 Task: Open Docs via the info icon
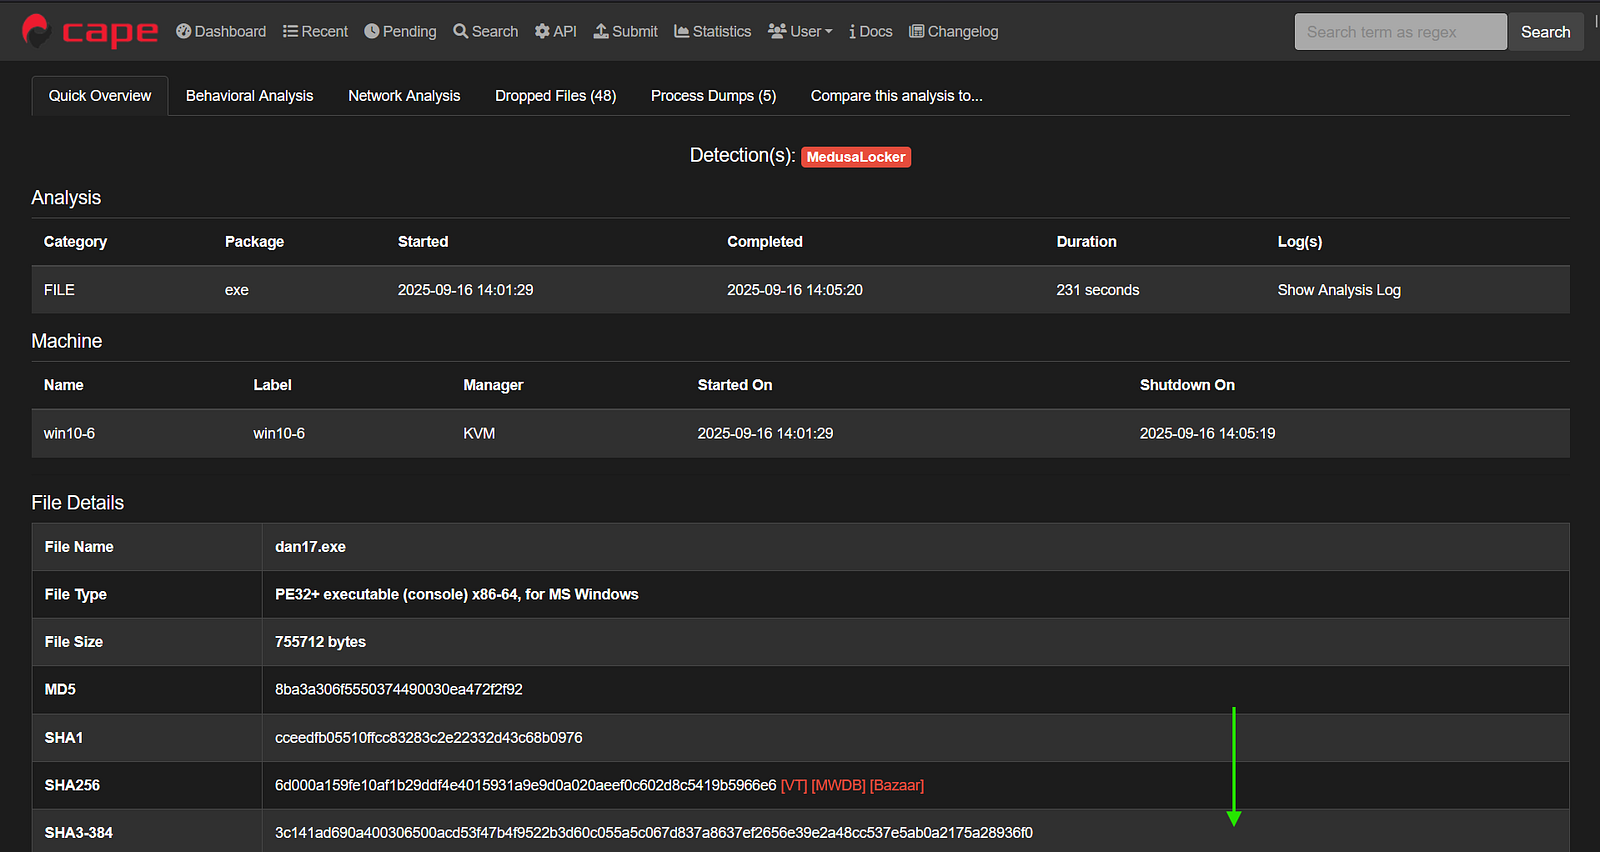(852, 31)
